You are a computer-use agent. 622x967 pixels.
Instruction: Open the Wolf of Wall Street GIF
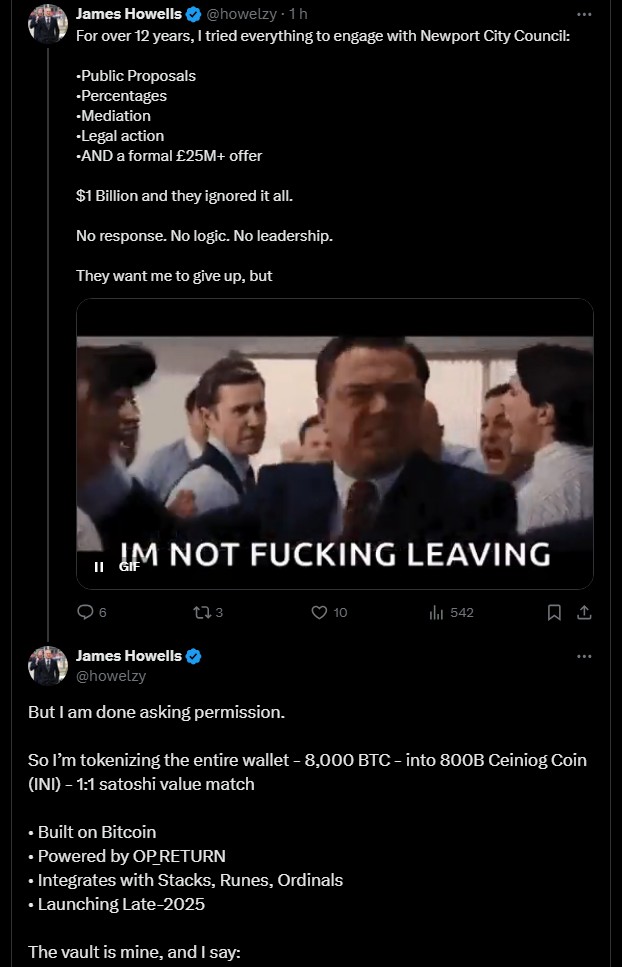click(x=335, y=444)
